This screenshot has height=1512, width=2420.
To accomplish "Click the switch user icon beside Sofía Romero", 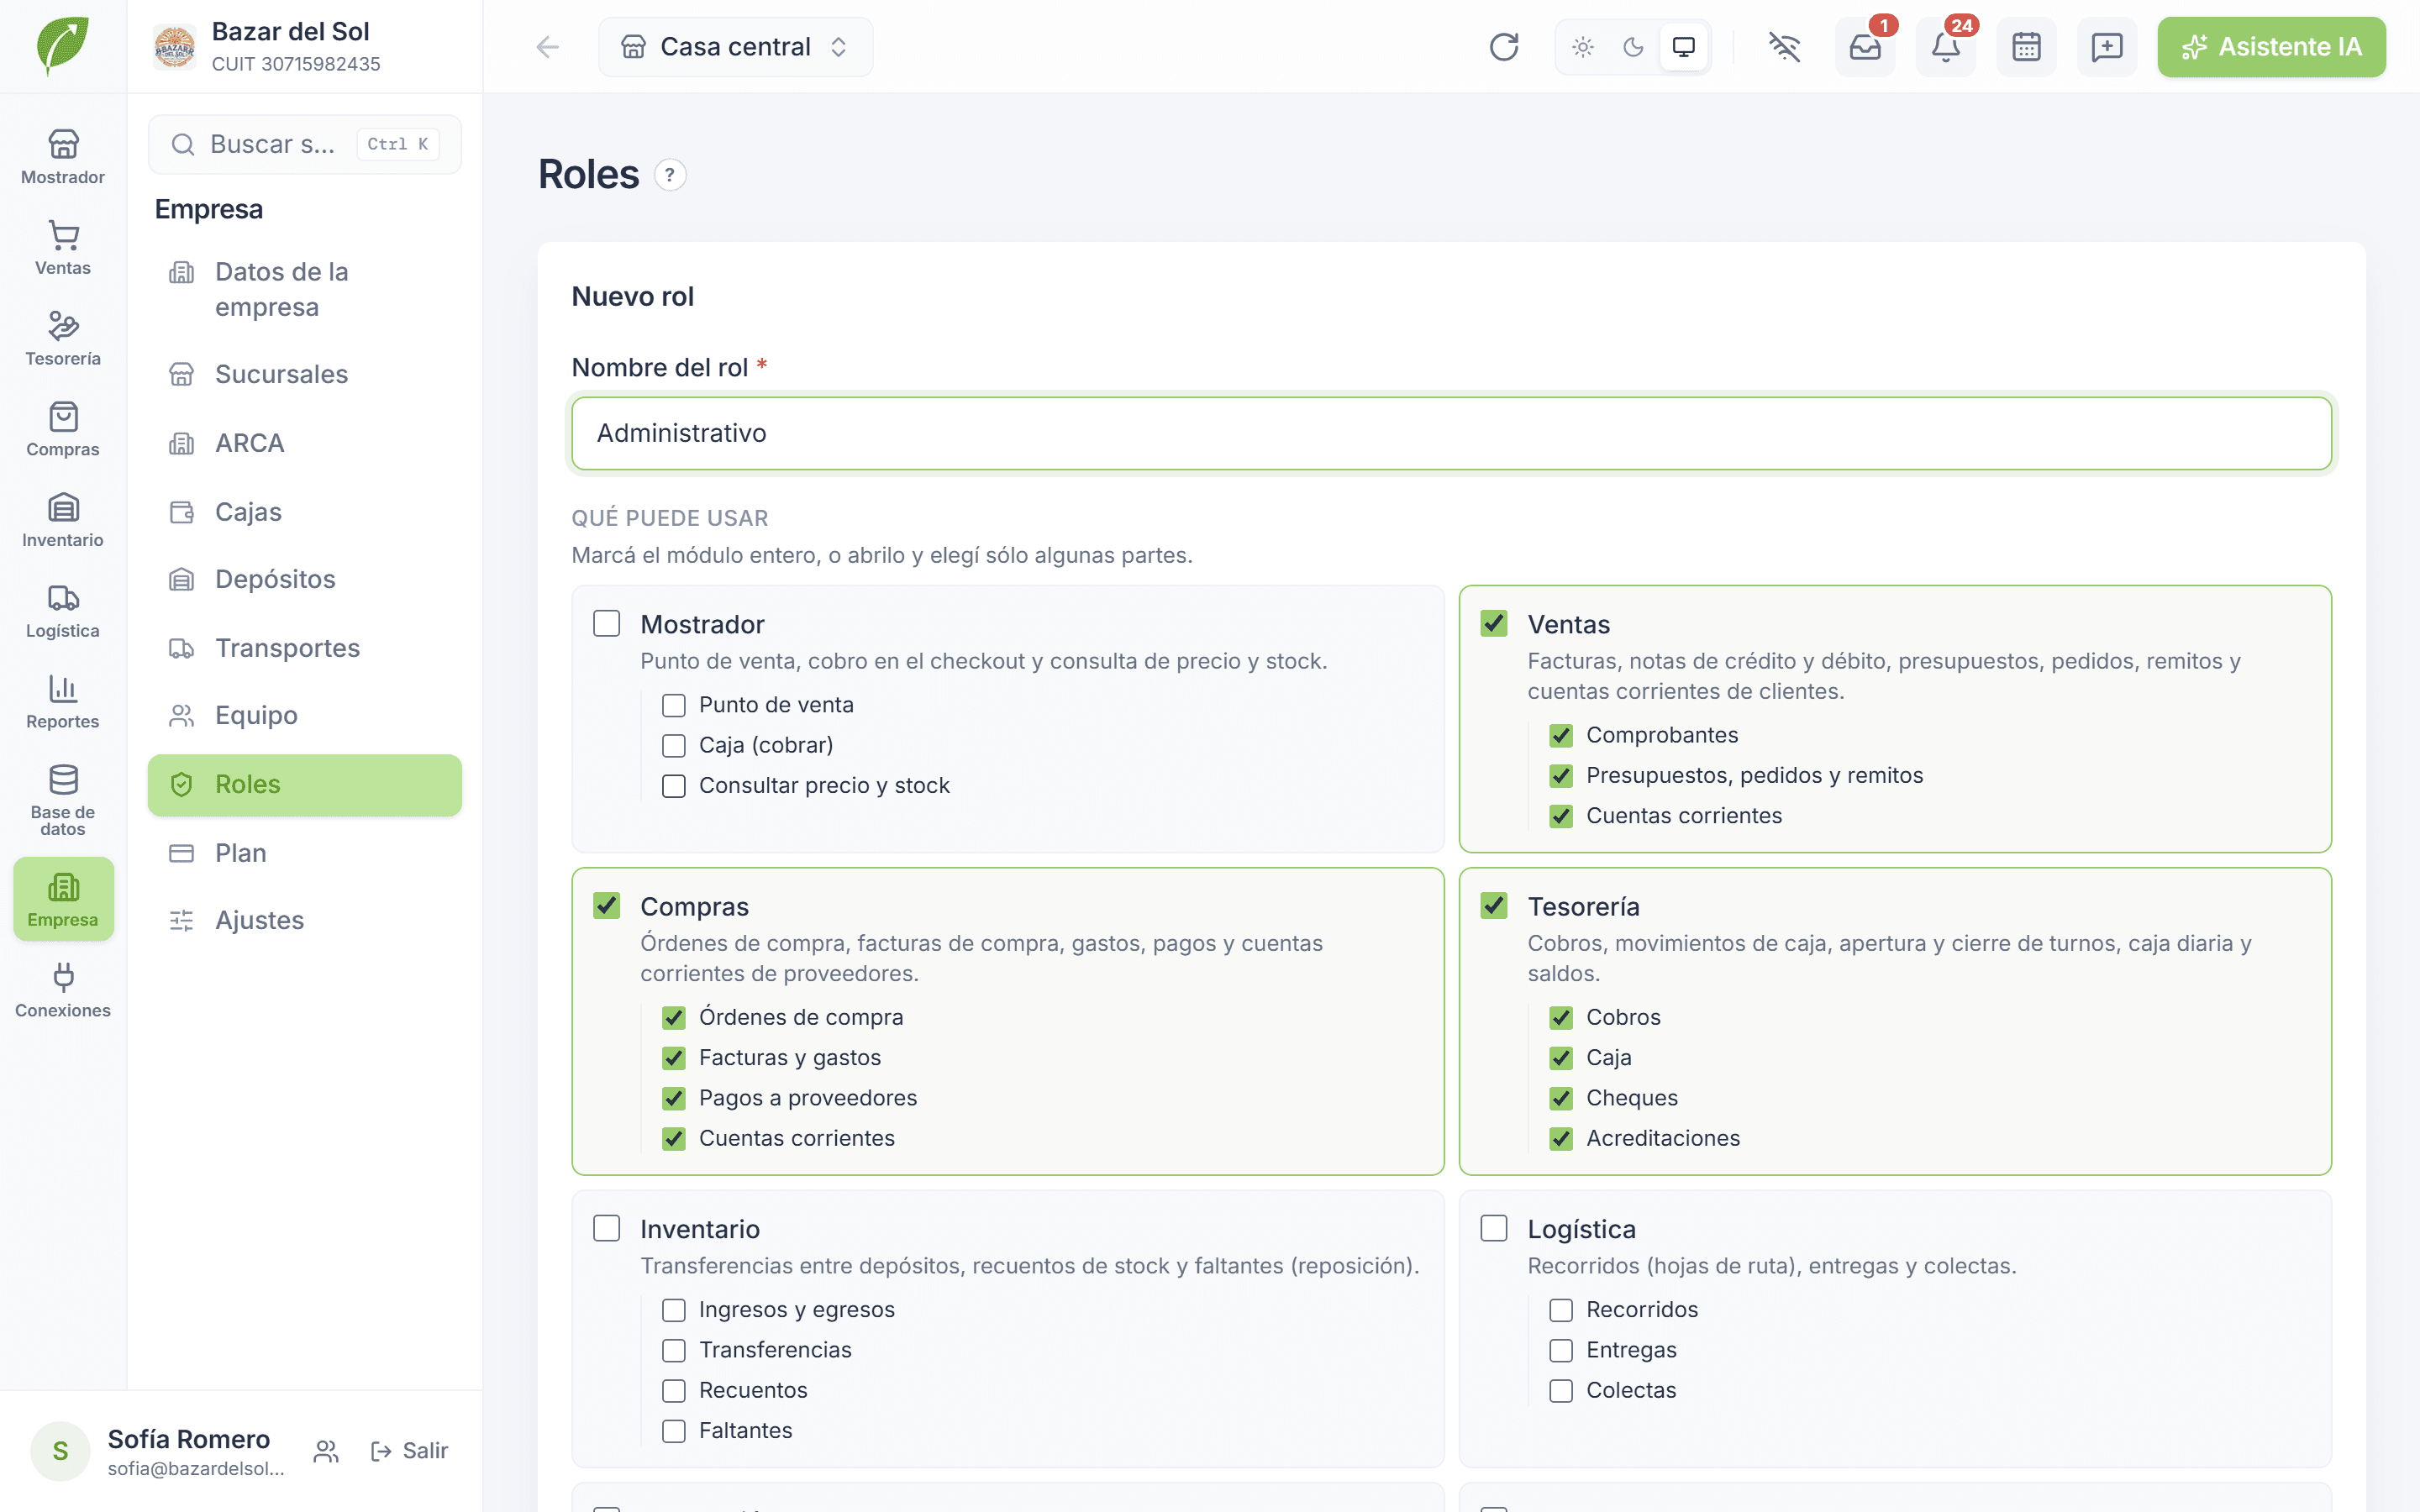I will click(326, 1451).
